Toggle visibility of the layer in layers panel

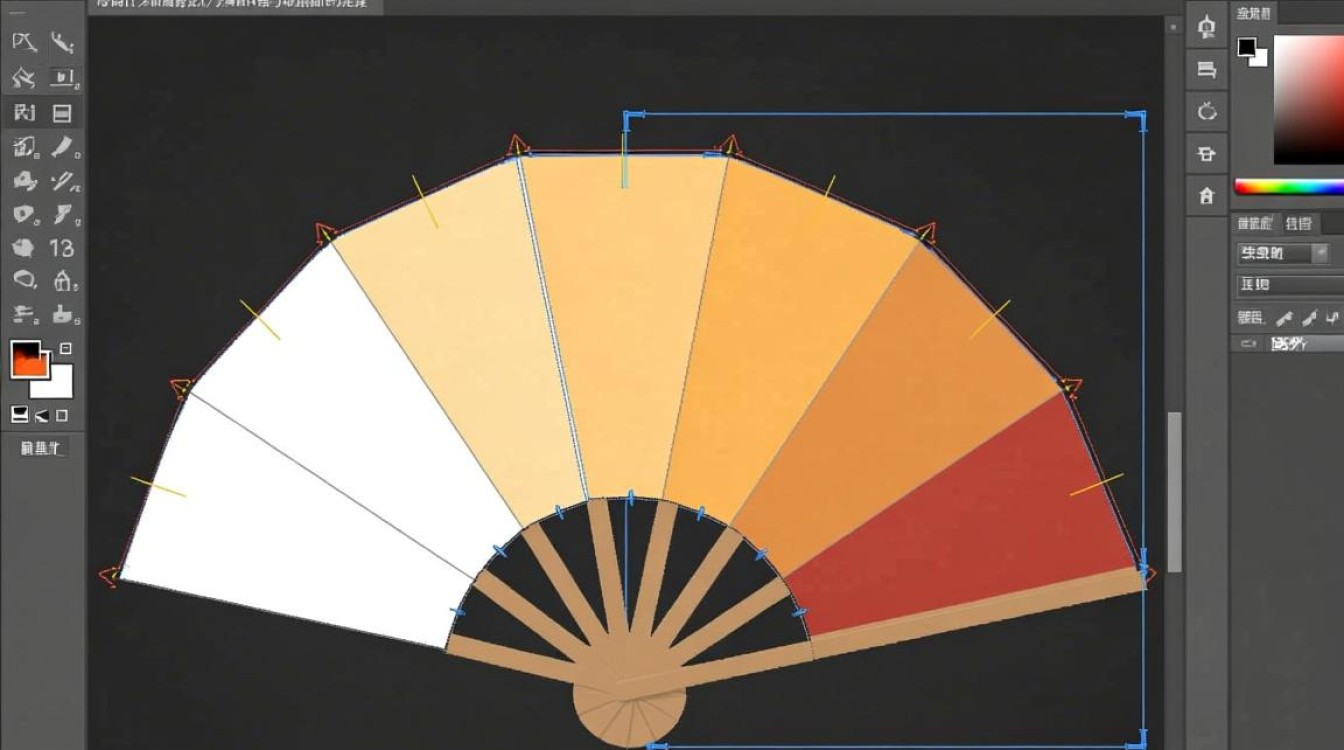pyautogui.click(x=1248, y=343)
